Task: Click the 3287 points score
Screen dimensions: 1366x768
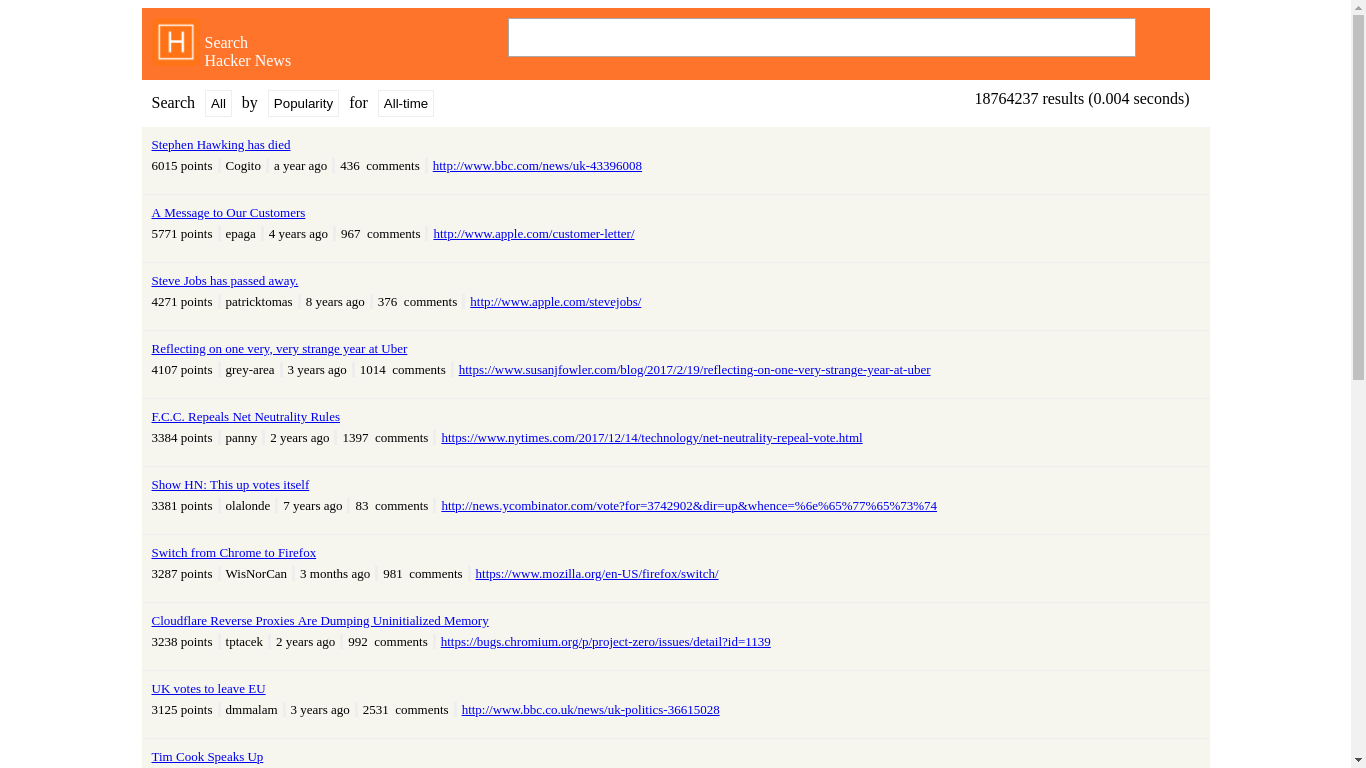Action: [182, 574]
